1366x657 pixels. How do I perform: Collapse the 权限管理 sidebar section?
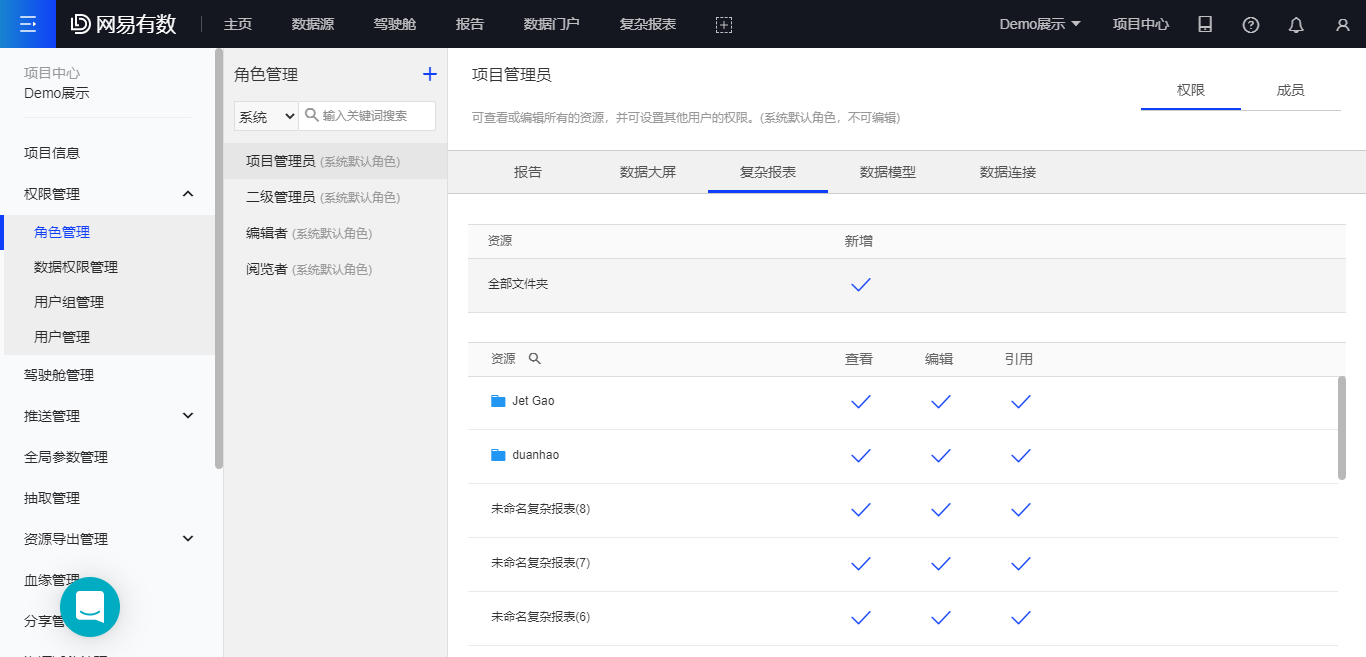[x=188, y=194]
